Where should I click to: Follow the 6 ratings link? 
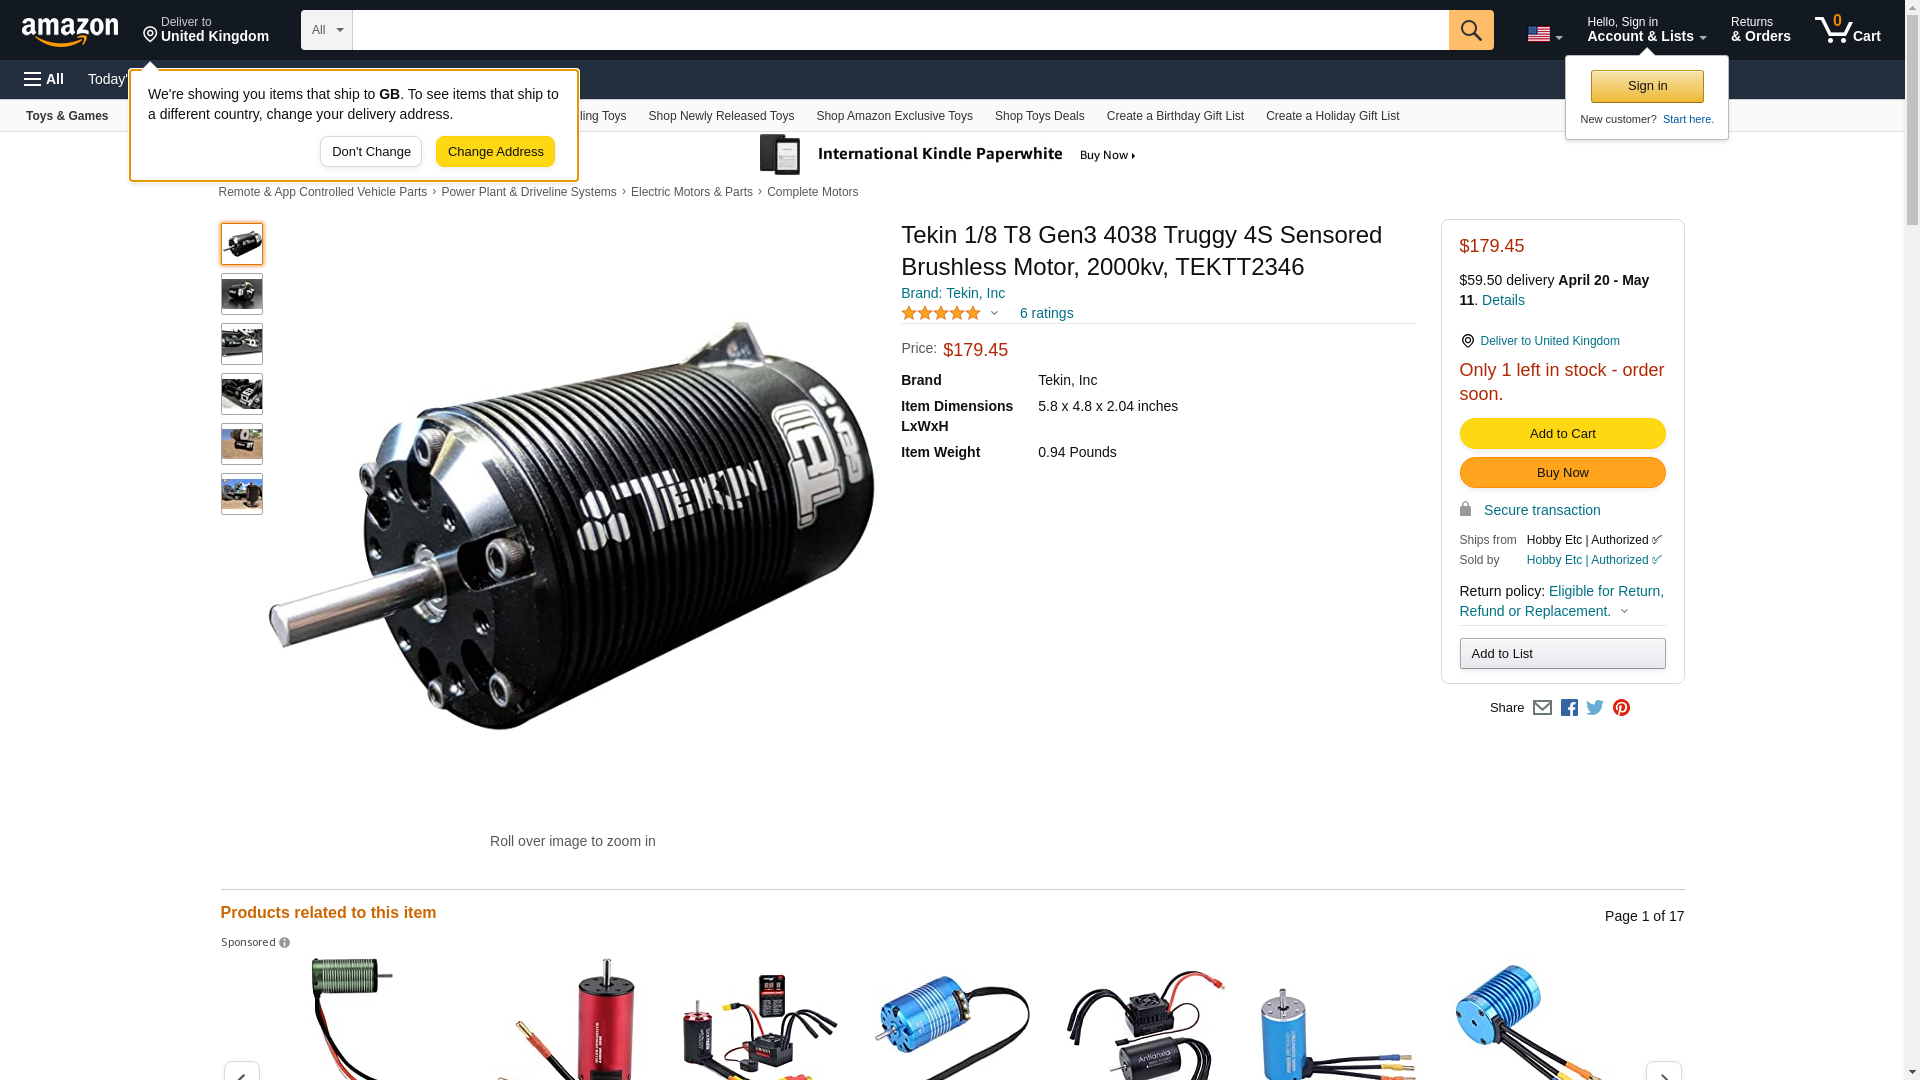click(1046, 313)
